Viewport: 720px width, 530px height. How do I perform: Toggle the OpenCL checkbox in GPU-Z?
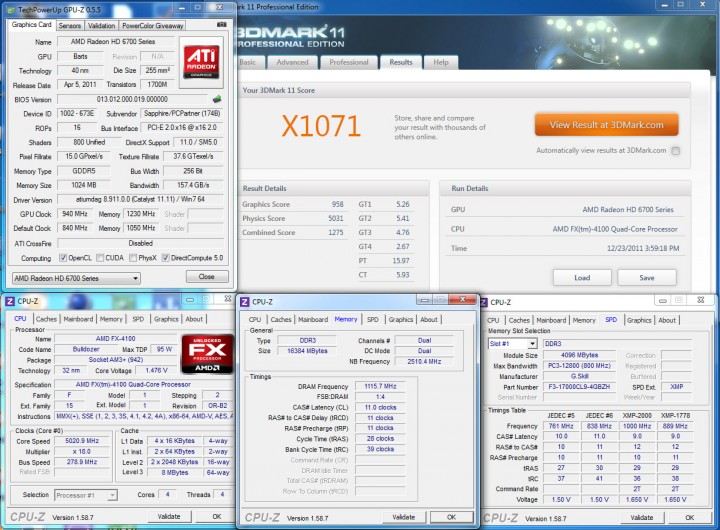tap(63, 258)
